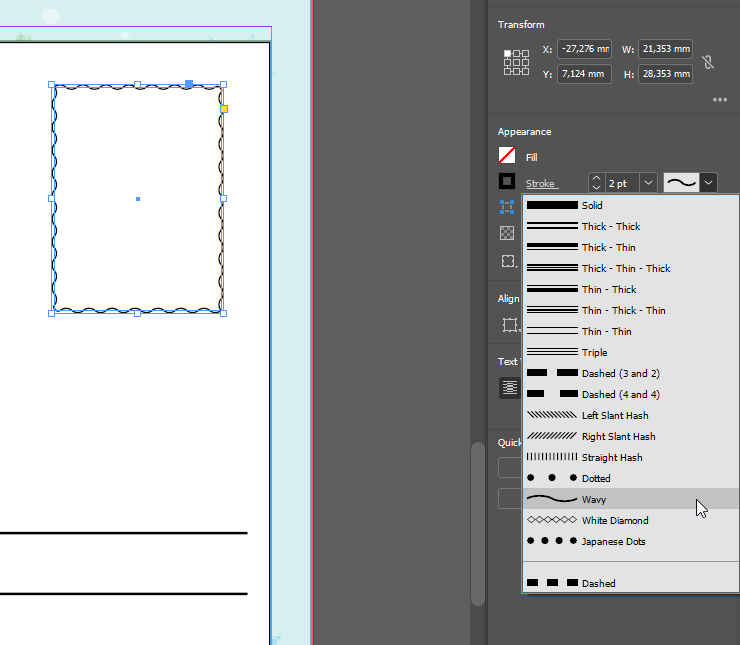The image size is (740, 645).
Task: Click the opacity checkerboard icon
Action: click(x=508, y=233)
